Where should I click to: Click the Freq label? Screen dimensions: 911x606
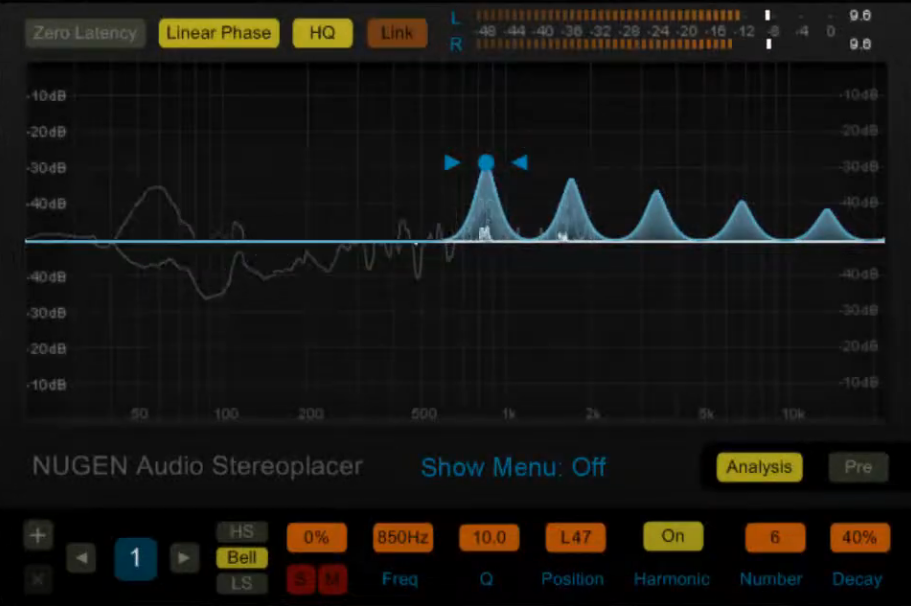(400, 579)
